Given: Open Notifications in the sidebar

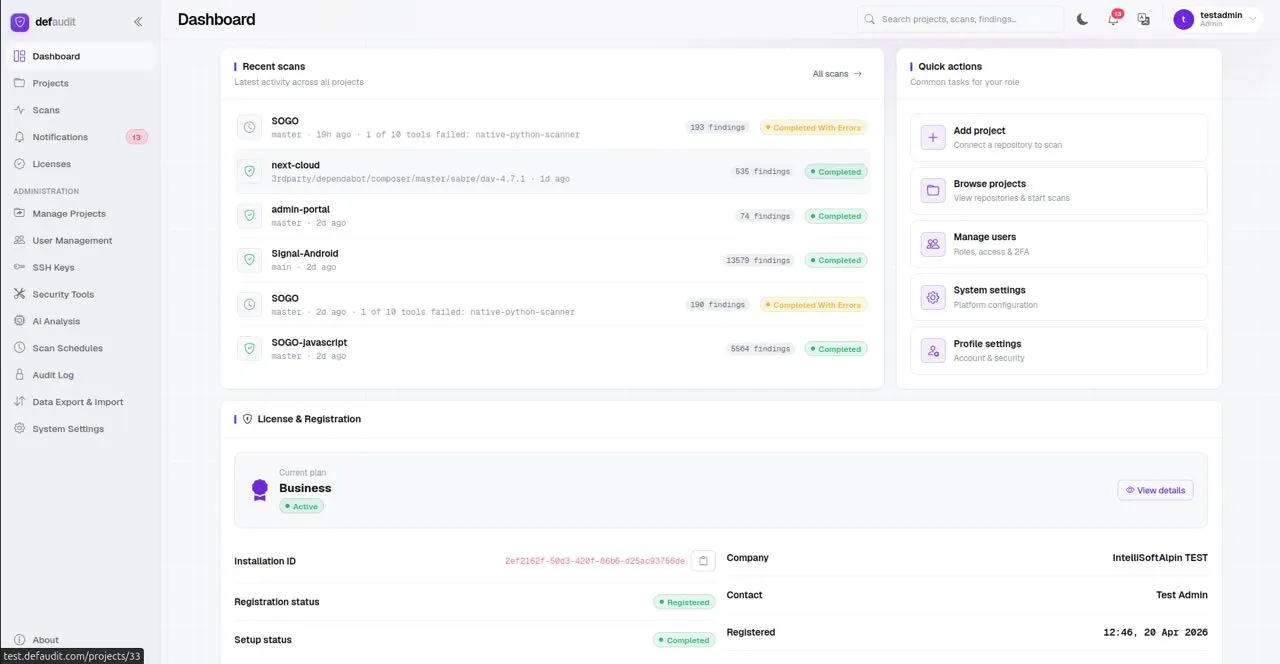Looking at the screenshot, I should coord(79,137).
